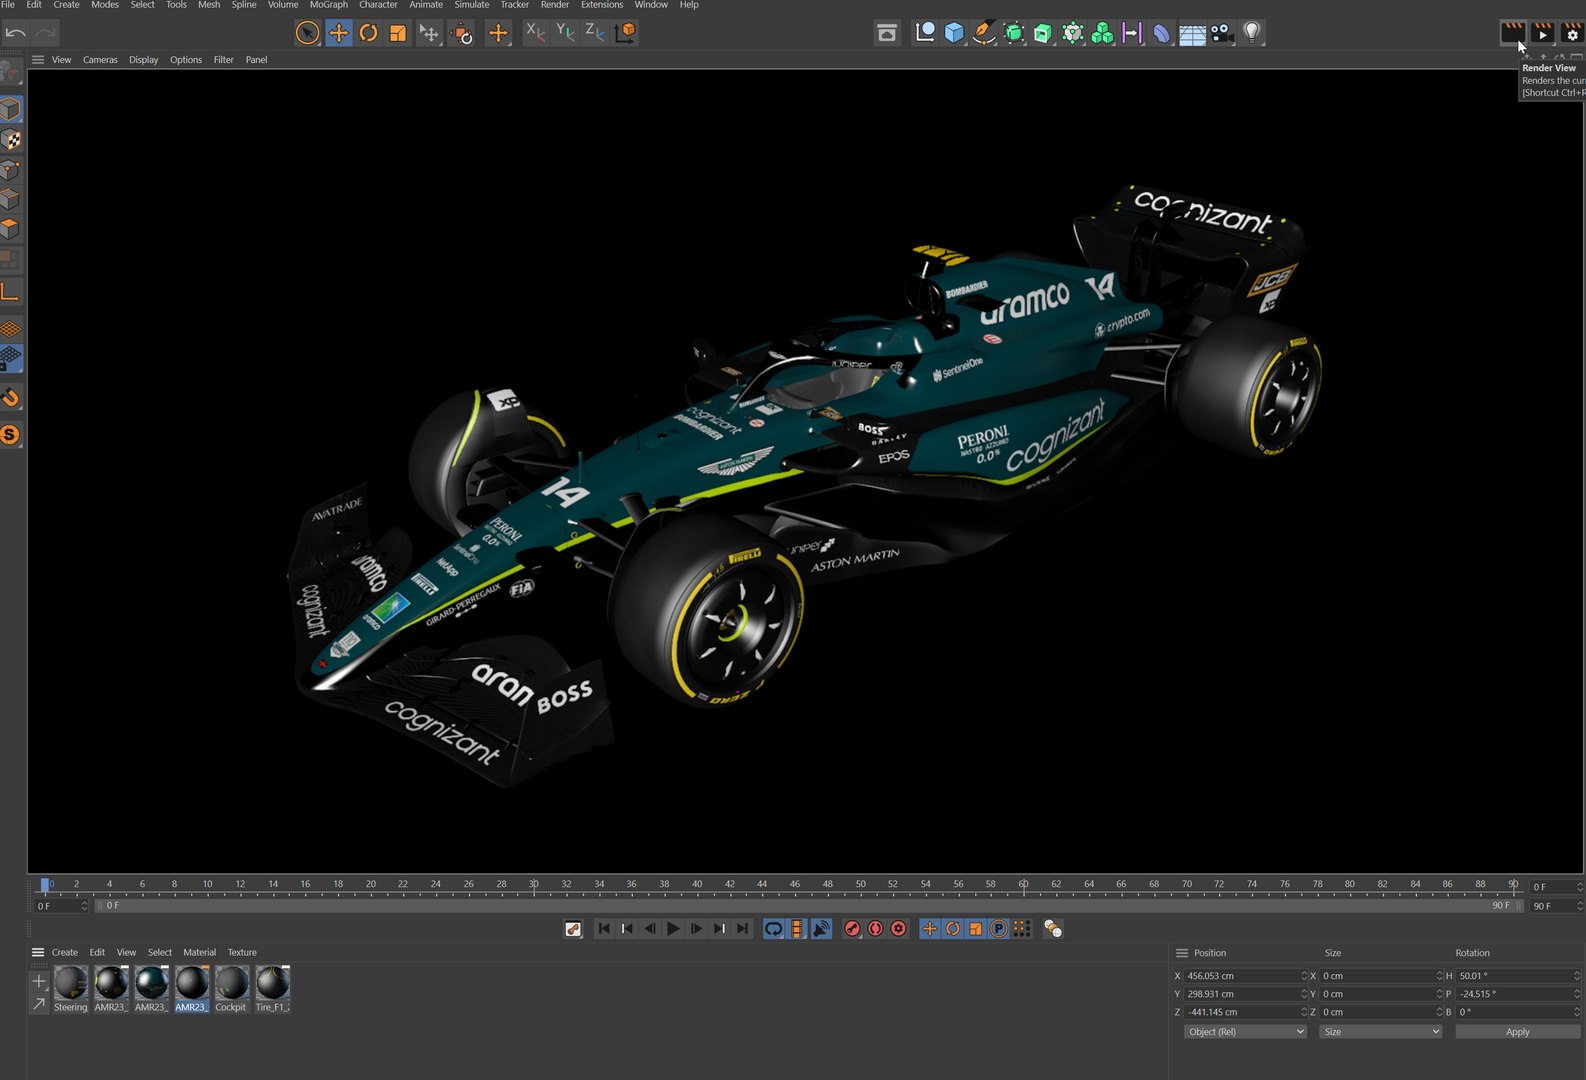The image size is (1586, 1080).
Task: Click the Render View clapperboard icon
Action: coord(1513,33)
